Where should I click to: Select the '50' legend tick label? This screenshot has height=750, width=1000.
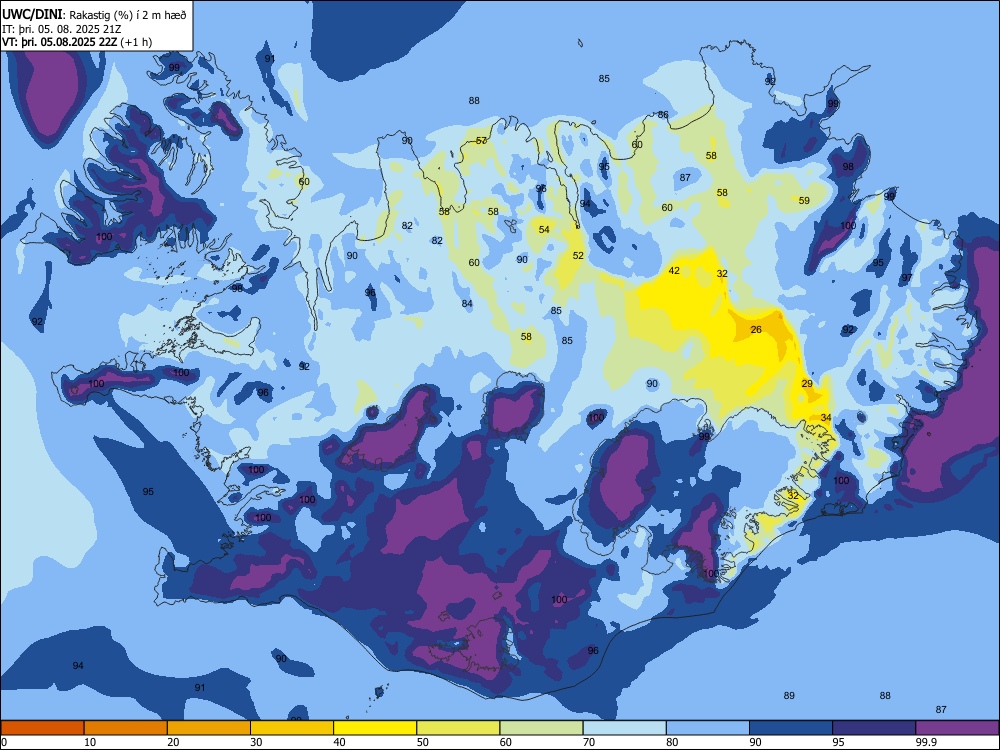tap(423, 742)
